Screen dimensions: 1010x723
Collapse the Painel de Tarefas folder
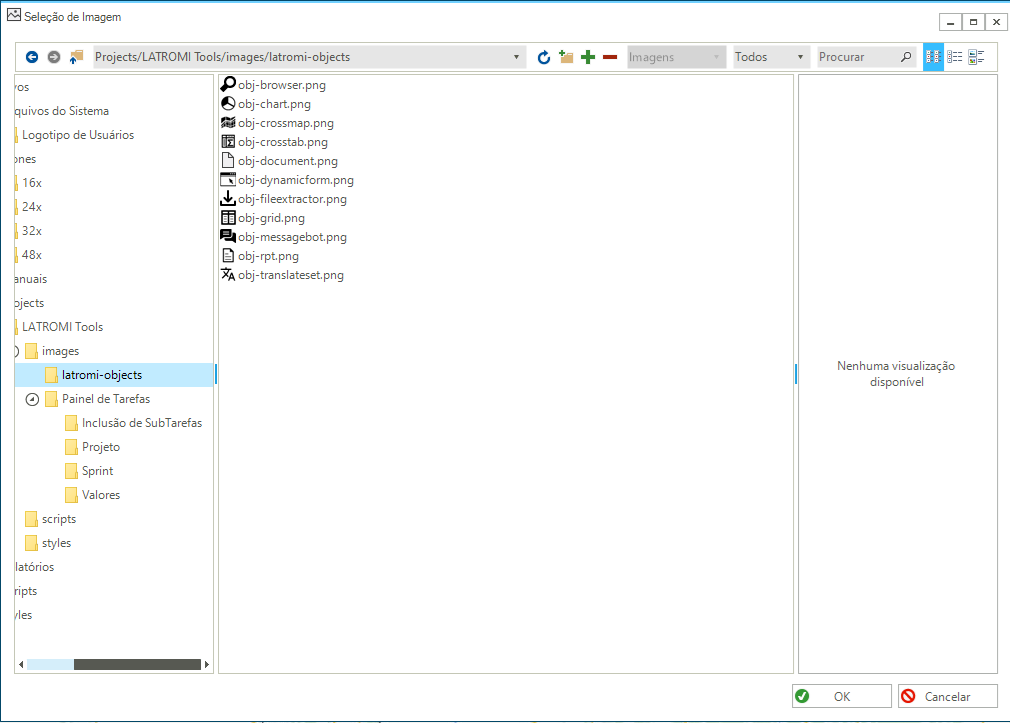[32, 399]
